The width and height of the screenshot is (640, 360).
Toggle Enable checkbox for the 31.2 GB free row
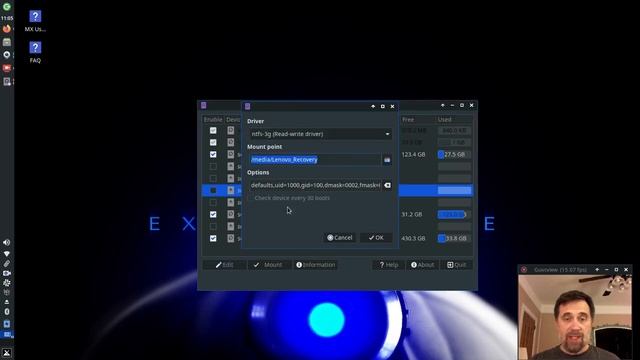pos(213,214)
